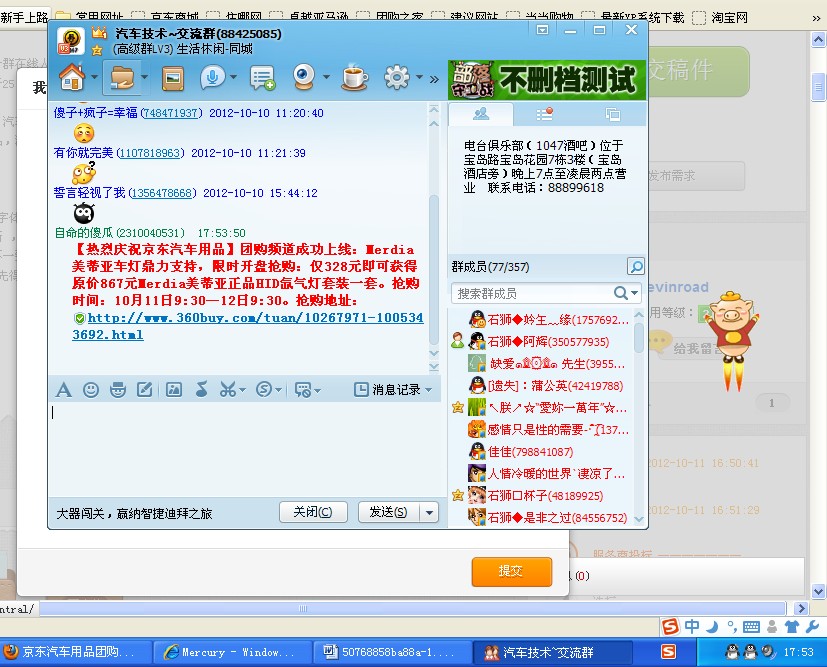
Task: Click the font letter A icon
Action: pos(64,389)
